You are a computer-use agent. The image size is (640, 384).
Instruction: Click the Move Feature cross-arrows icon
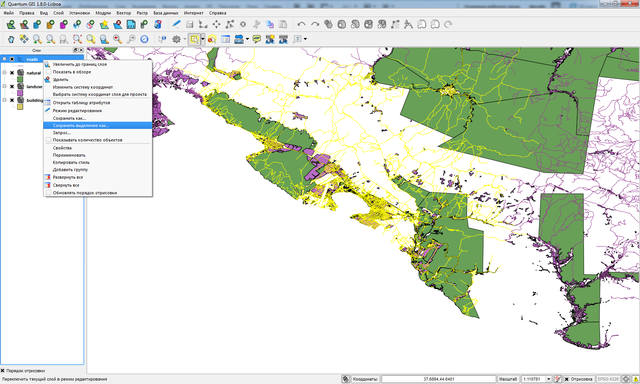click(216, 24)
